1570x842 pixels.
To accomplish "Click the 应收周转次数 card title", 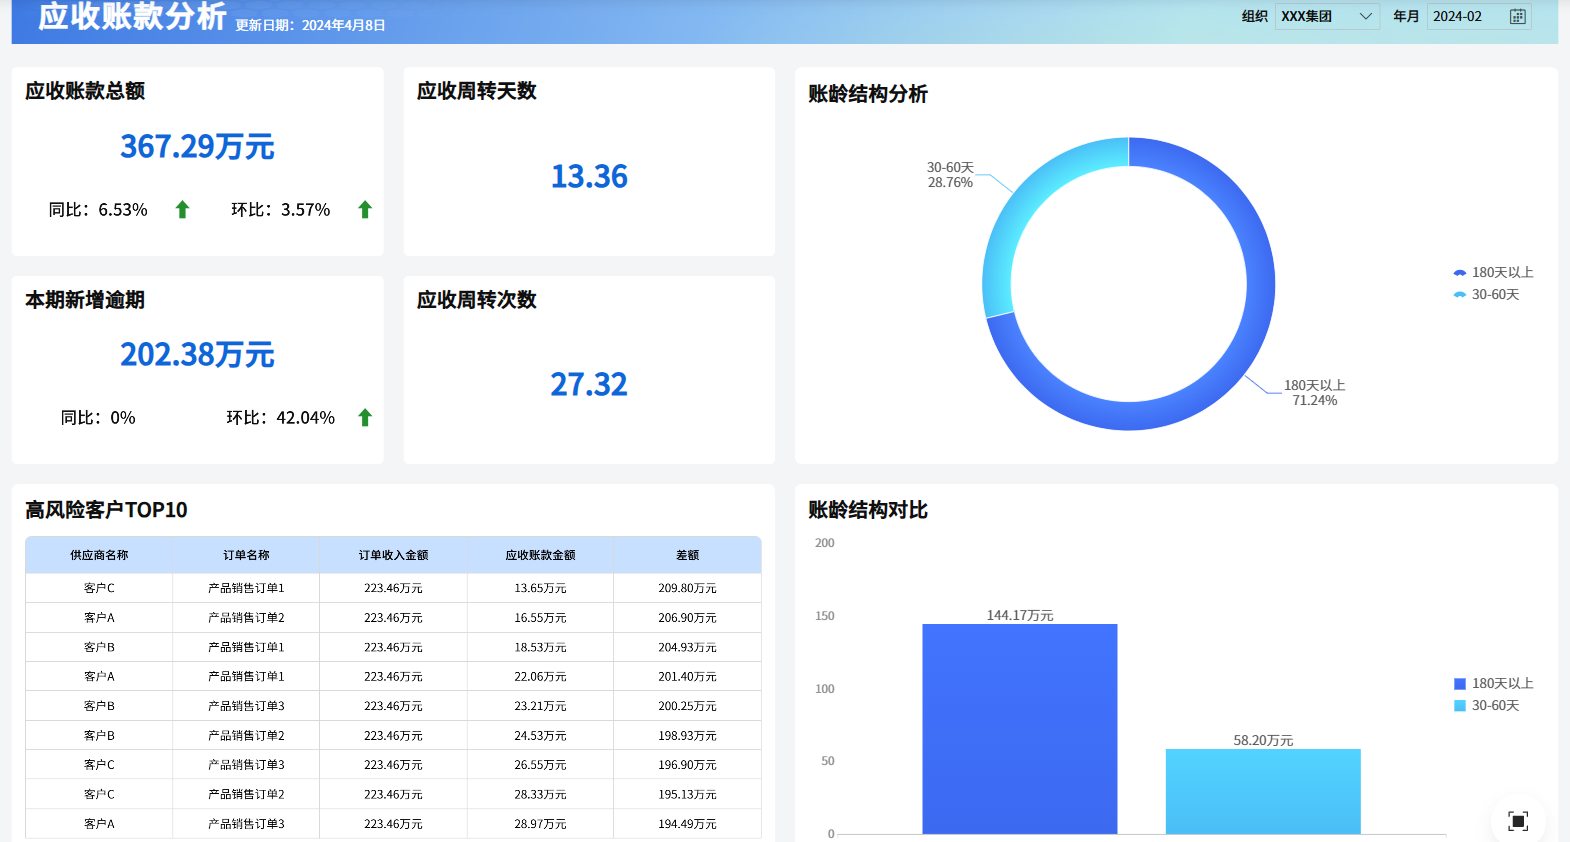I will pos(477,300).
